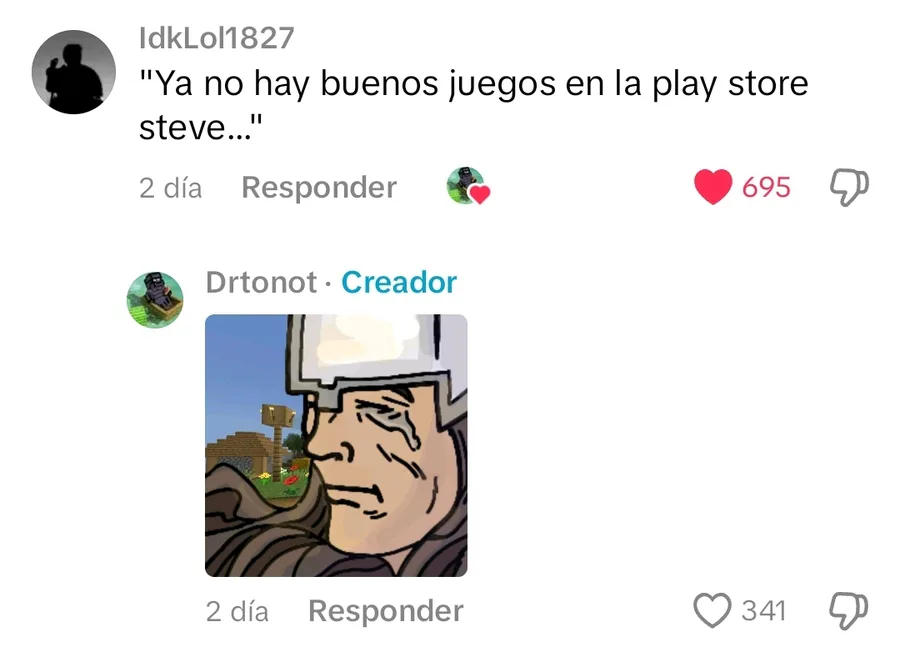Open Drtonot's avatar next to the reply

[x=155, y=300]
